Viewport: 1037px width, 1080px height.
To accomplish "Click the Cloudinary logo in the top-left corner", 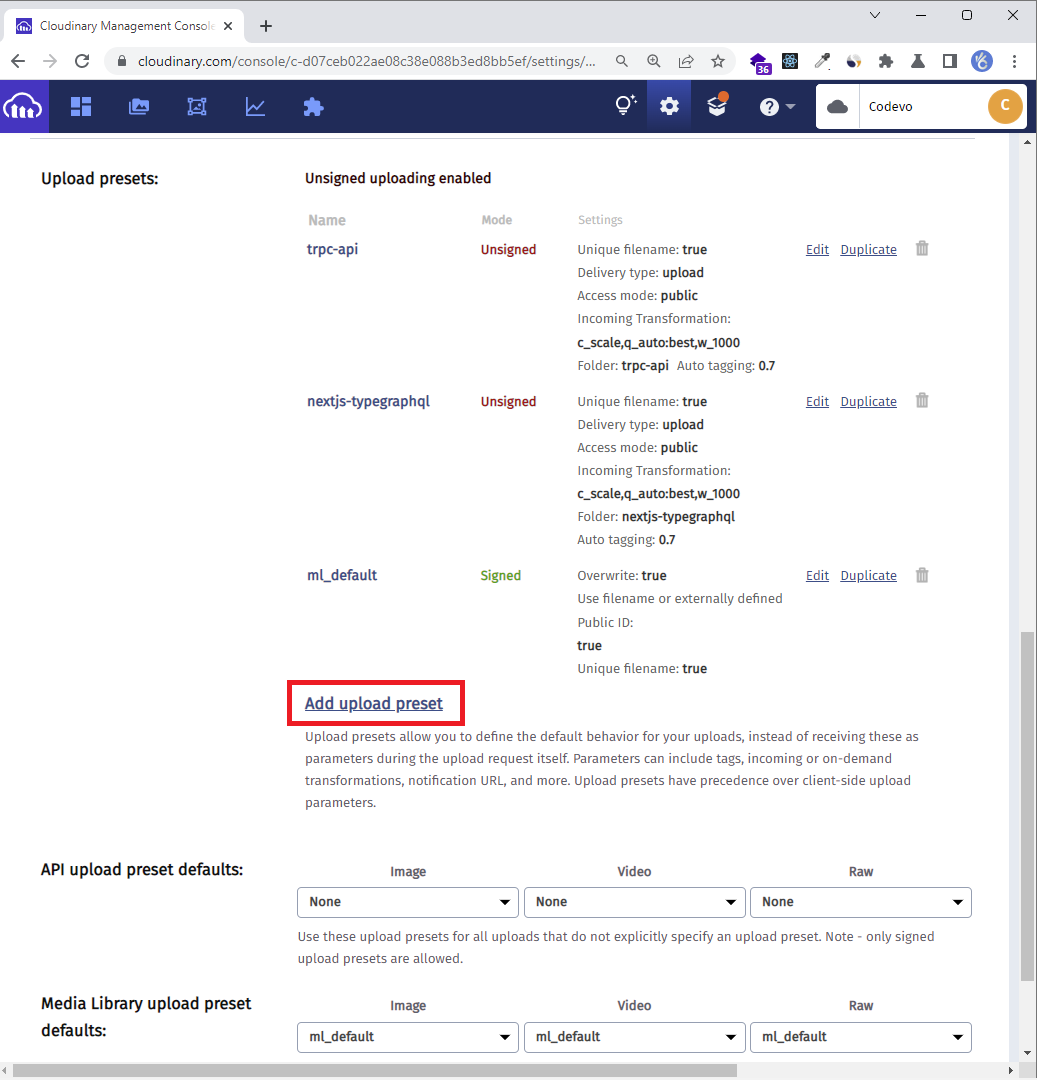I will click(x=23, y=106).
